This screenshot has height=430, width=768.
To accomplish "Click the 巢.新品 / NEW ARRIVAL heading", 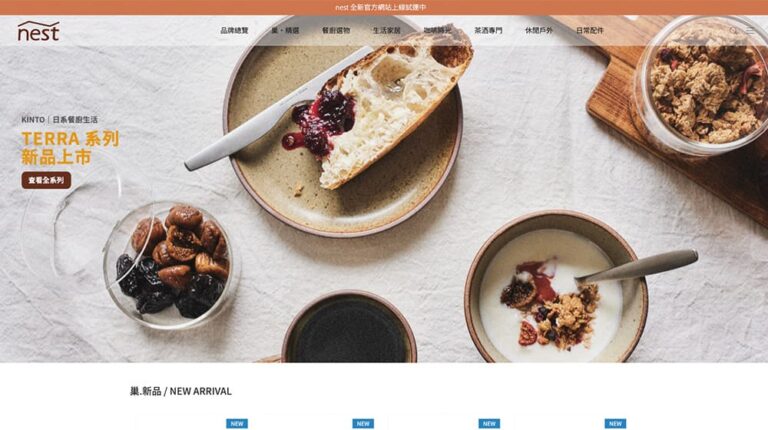I will (x=181, y=391).
